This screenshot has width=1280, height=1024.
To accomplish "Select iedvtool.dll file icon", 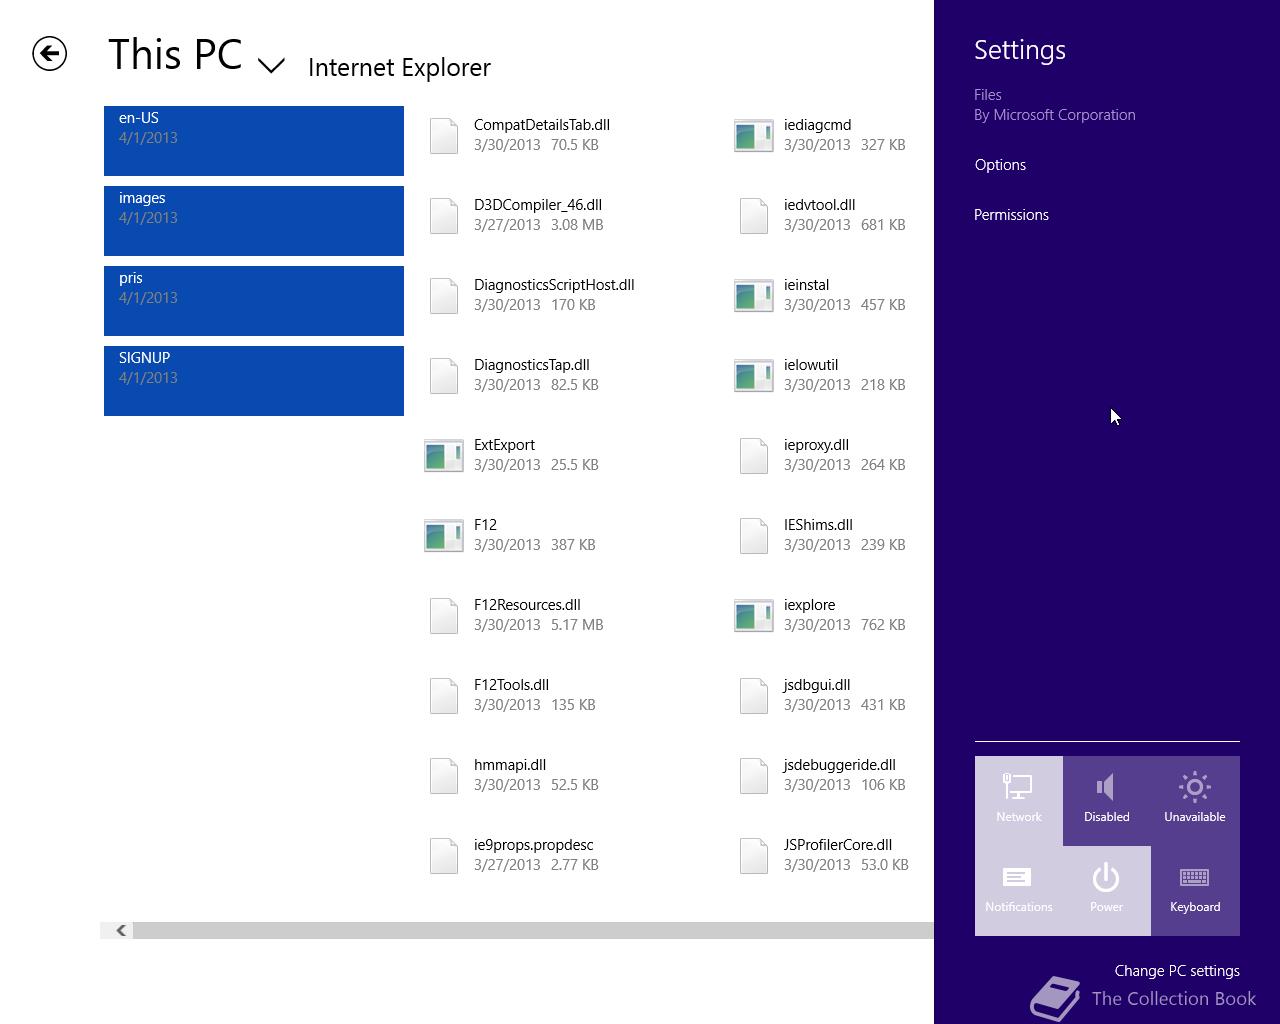I will pos(754,216).
